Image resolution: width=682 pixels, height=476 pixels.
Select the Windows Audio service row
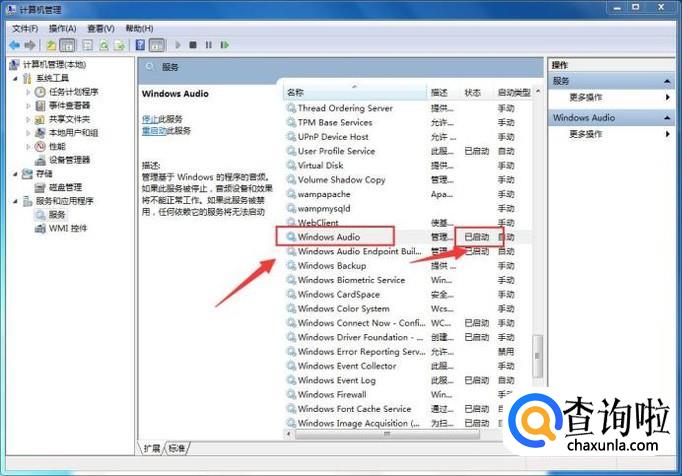pyautogui.click(x=406, y=237)
